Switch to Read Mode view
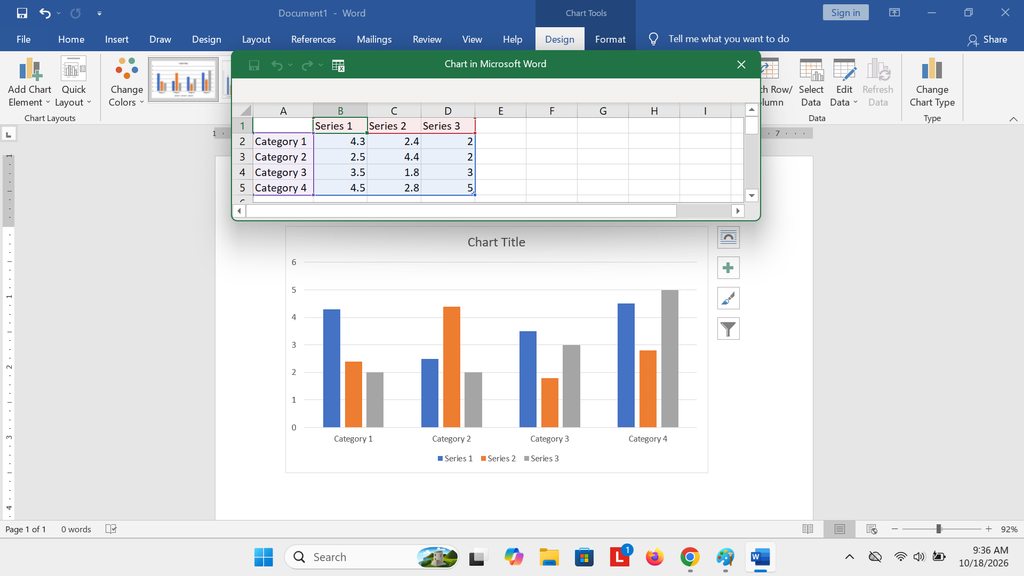1024x576 pixels. [x=808, y=529]
